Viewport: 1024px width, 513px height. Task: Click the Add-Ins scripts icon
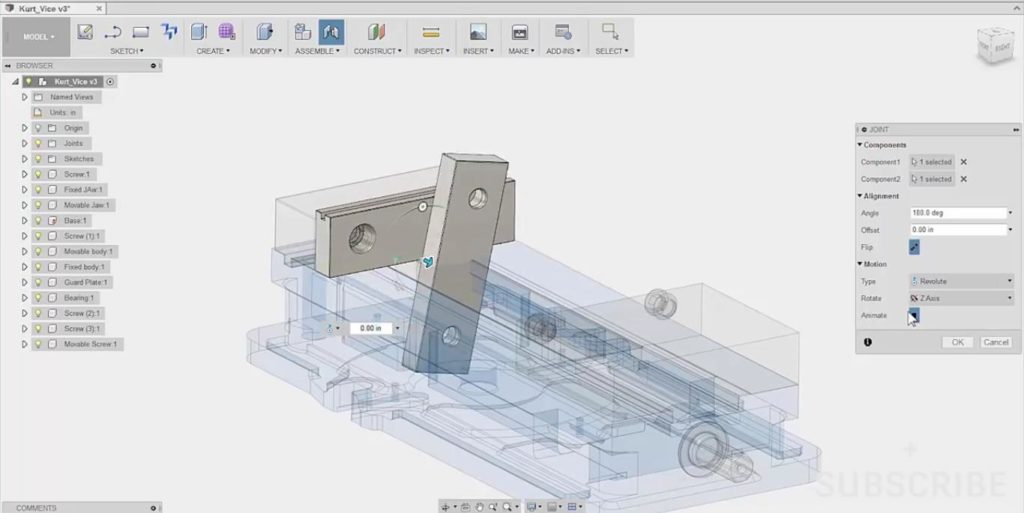pos(563,31)
